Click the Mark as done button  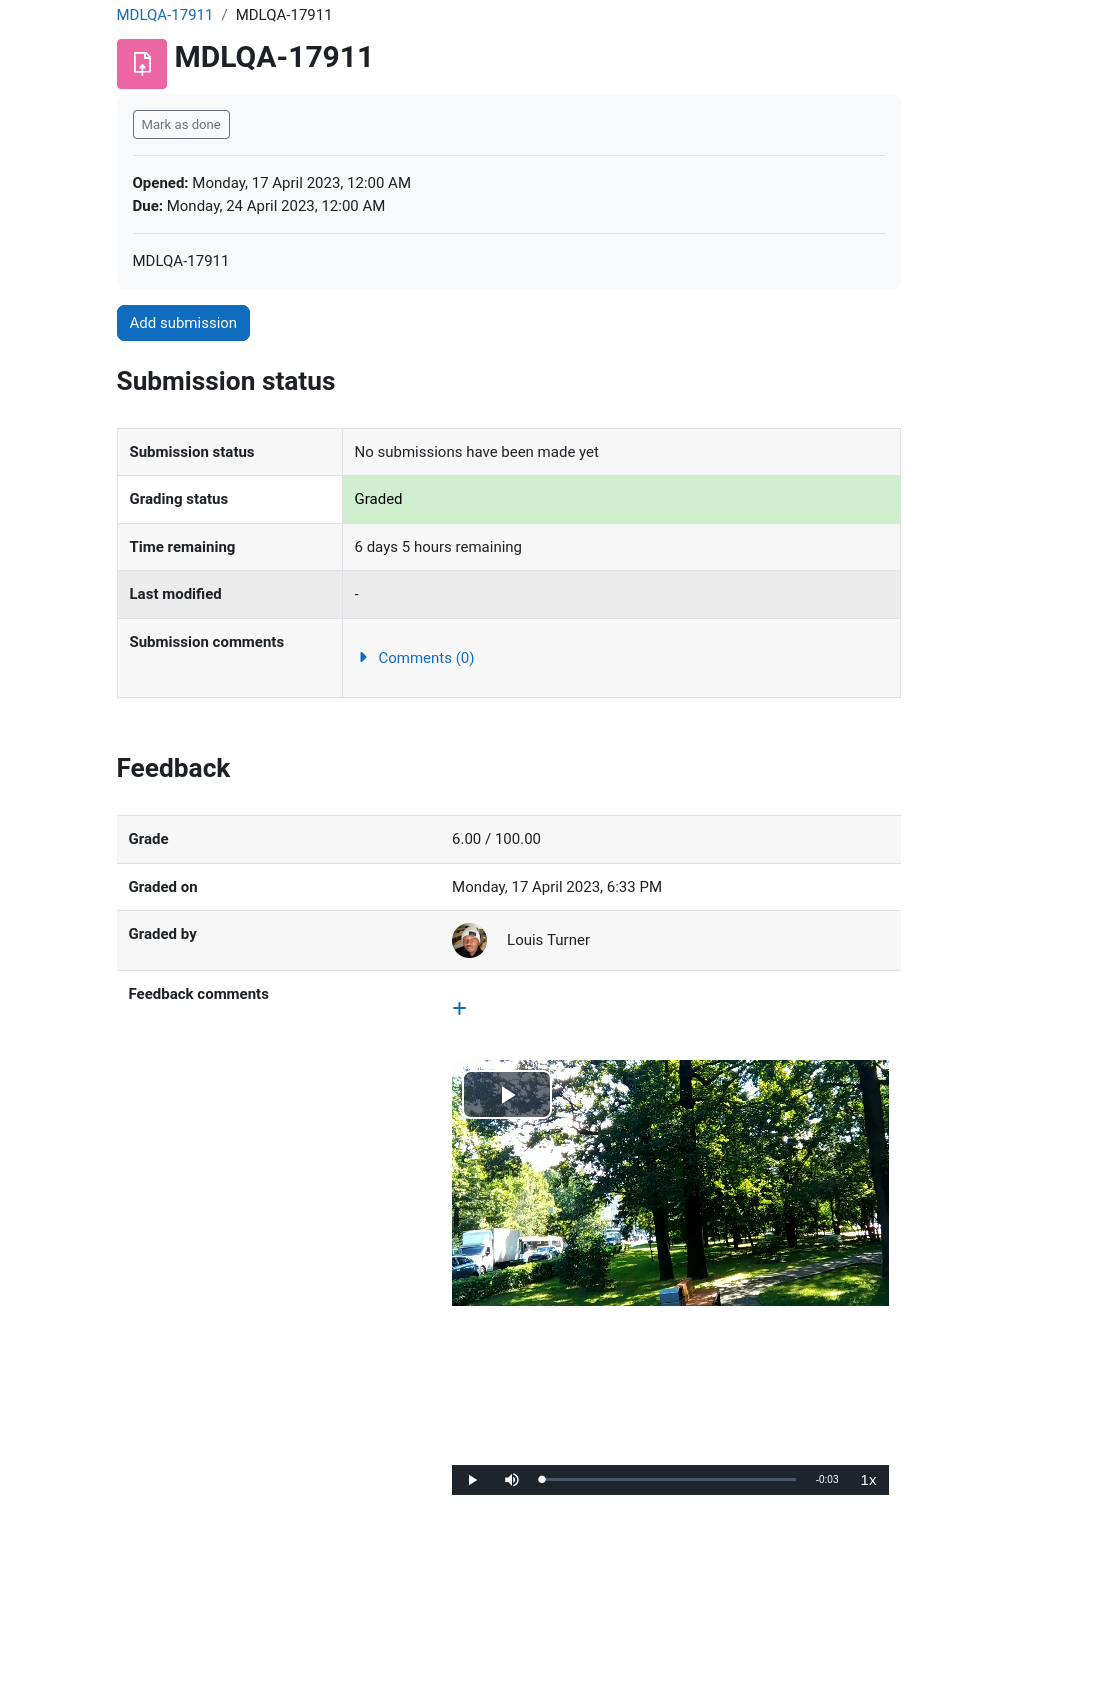[181, 125]
